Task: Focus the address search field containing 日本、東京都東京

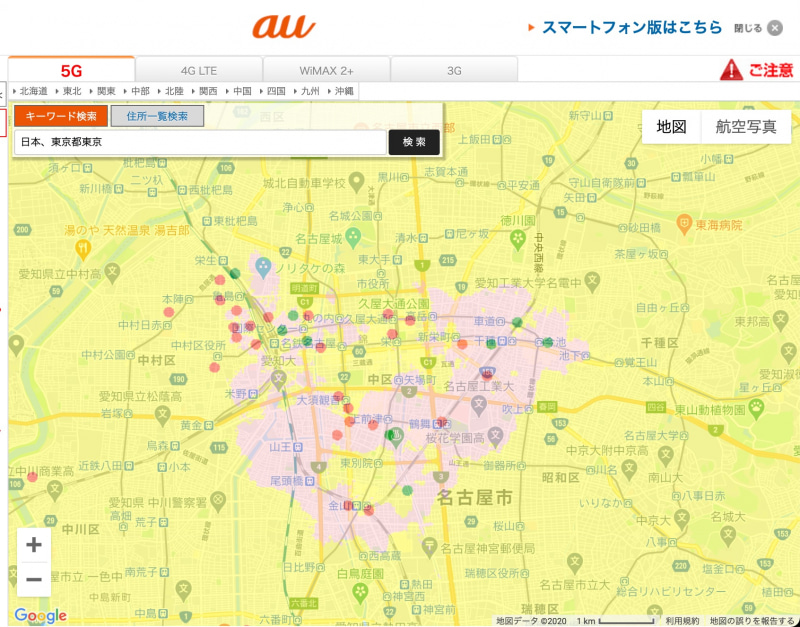Action: point(200,142)
